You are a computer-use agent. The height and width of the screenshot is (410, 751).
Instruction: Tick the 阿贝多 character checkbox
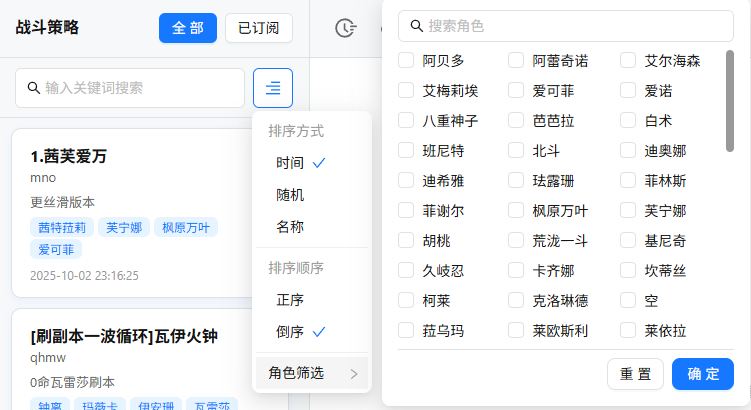tap(407, 61)
